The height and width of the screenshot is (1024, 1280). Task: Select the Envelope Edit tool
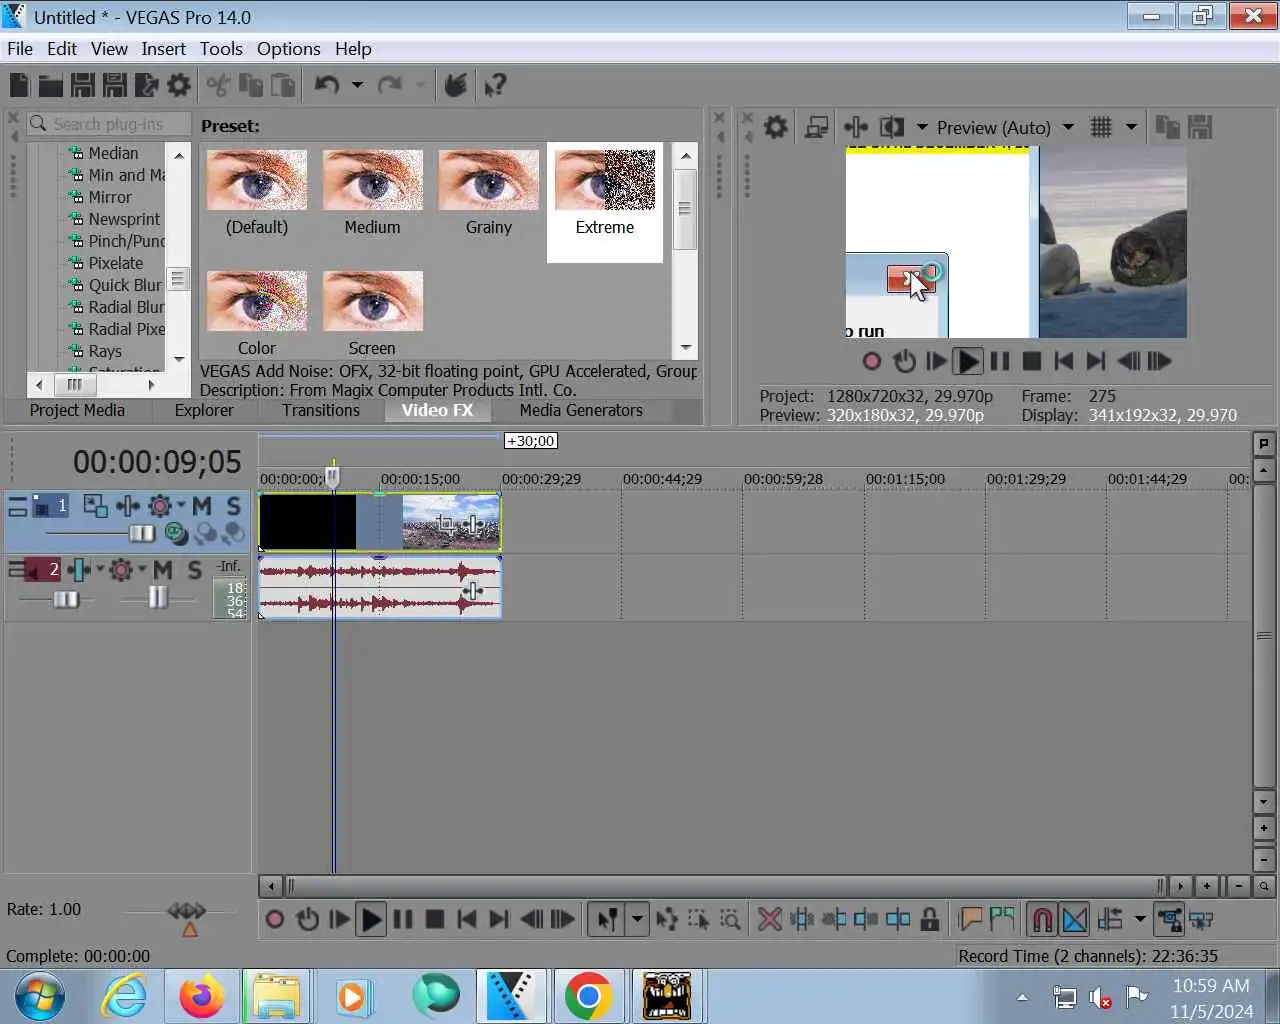point(667,919)
